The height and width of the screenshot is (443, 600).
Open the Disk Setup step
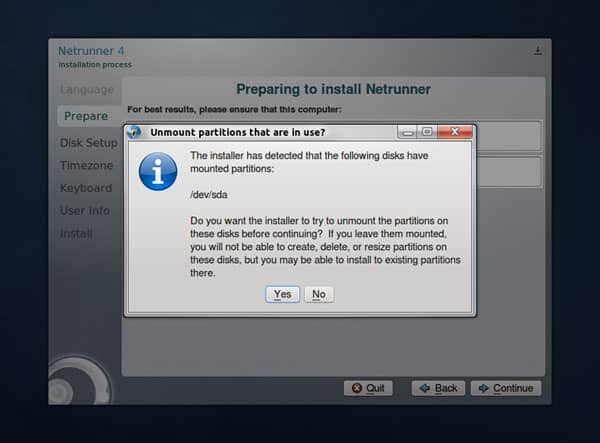pos(89,143)
